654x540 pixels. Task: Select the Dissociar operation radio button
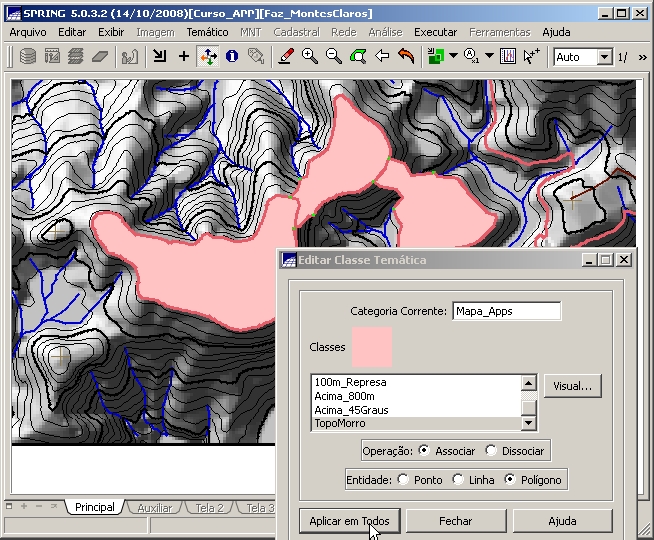click(491, 451)
